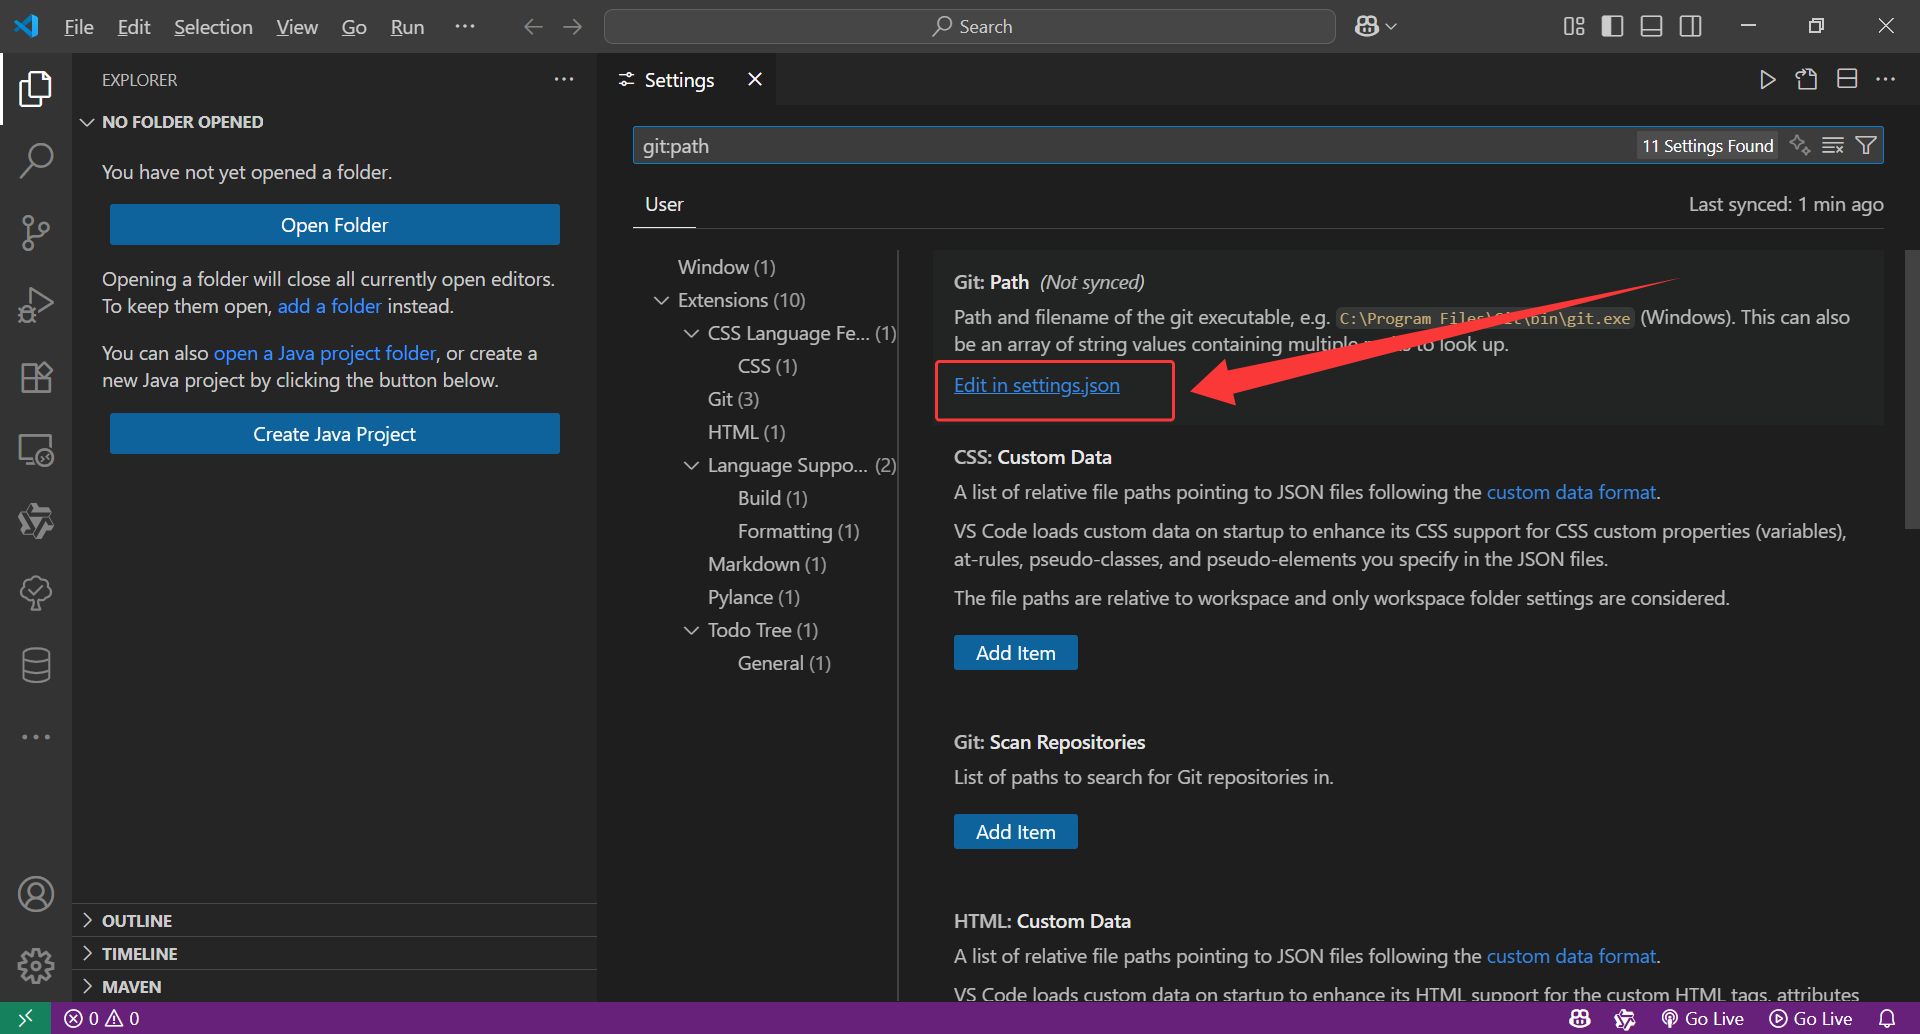Open the File menu
This screenshot has height=1034, width=1920.
(x=79, y=27)
